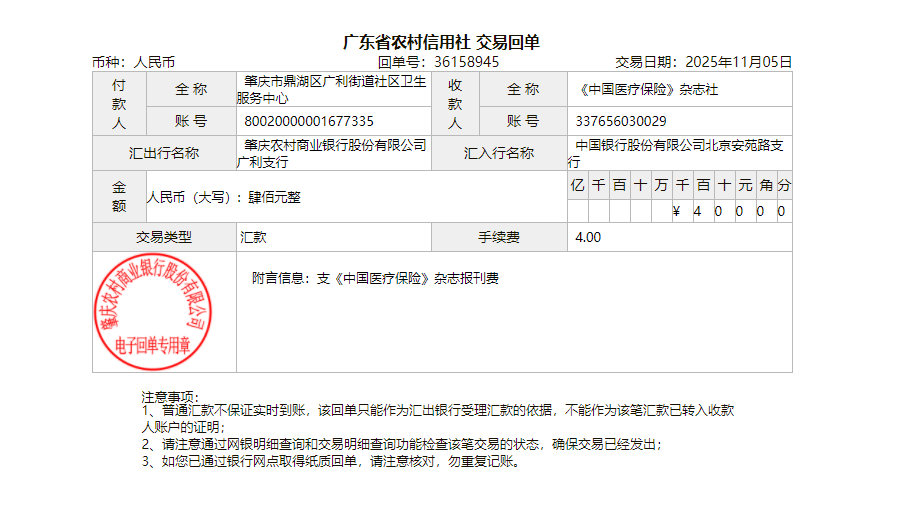Screen dimensions: 916x531
Task: Click the 交易类型 value 汇款
Action: tap(252, 238)
